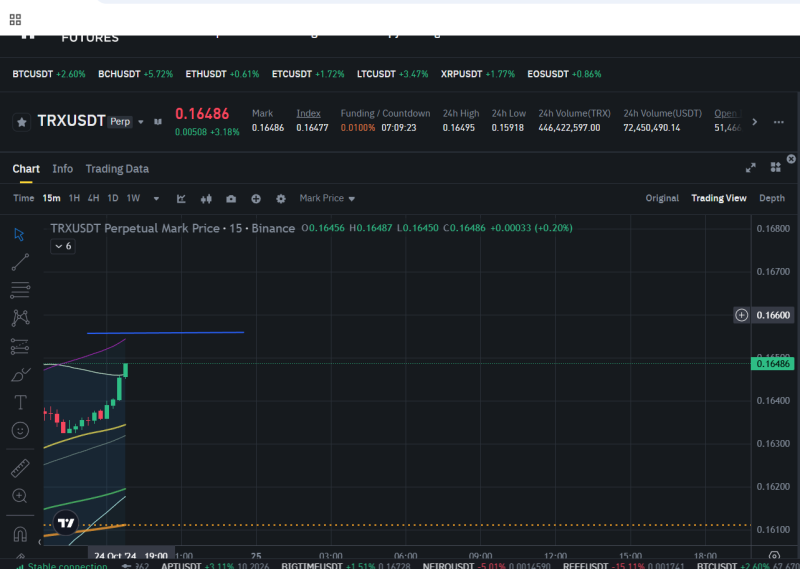Open LTCUSDT ticker
Image resolution: width=800 pixels, height=569 pixels.
(392, 74)
